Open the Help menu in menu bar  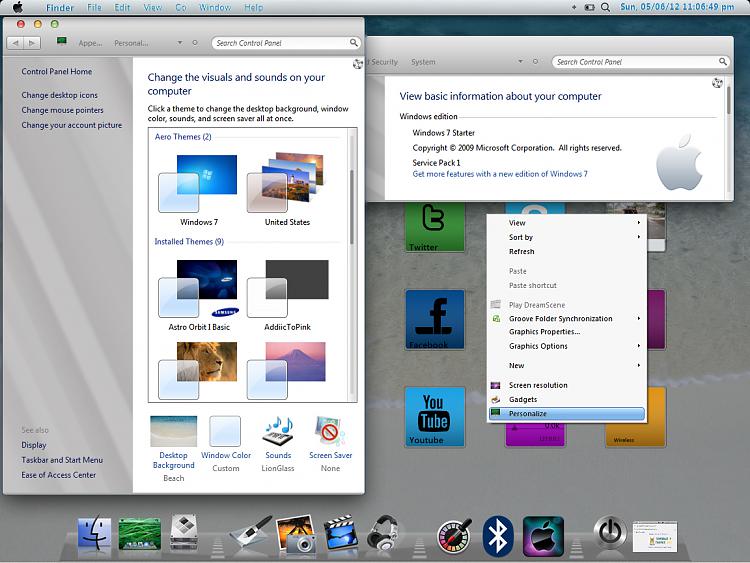pos(254,8)
